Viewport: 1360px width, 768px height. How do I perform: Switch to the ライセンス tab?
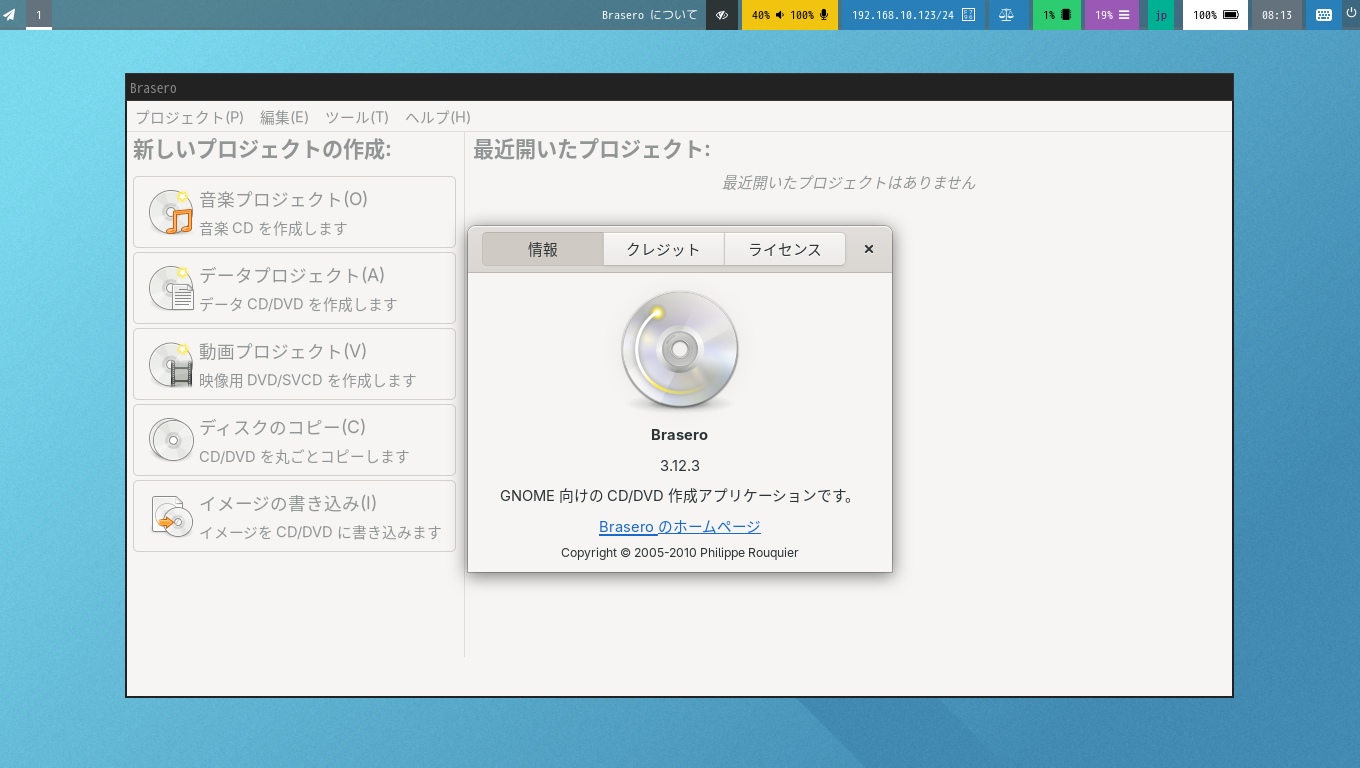(785, 249)
